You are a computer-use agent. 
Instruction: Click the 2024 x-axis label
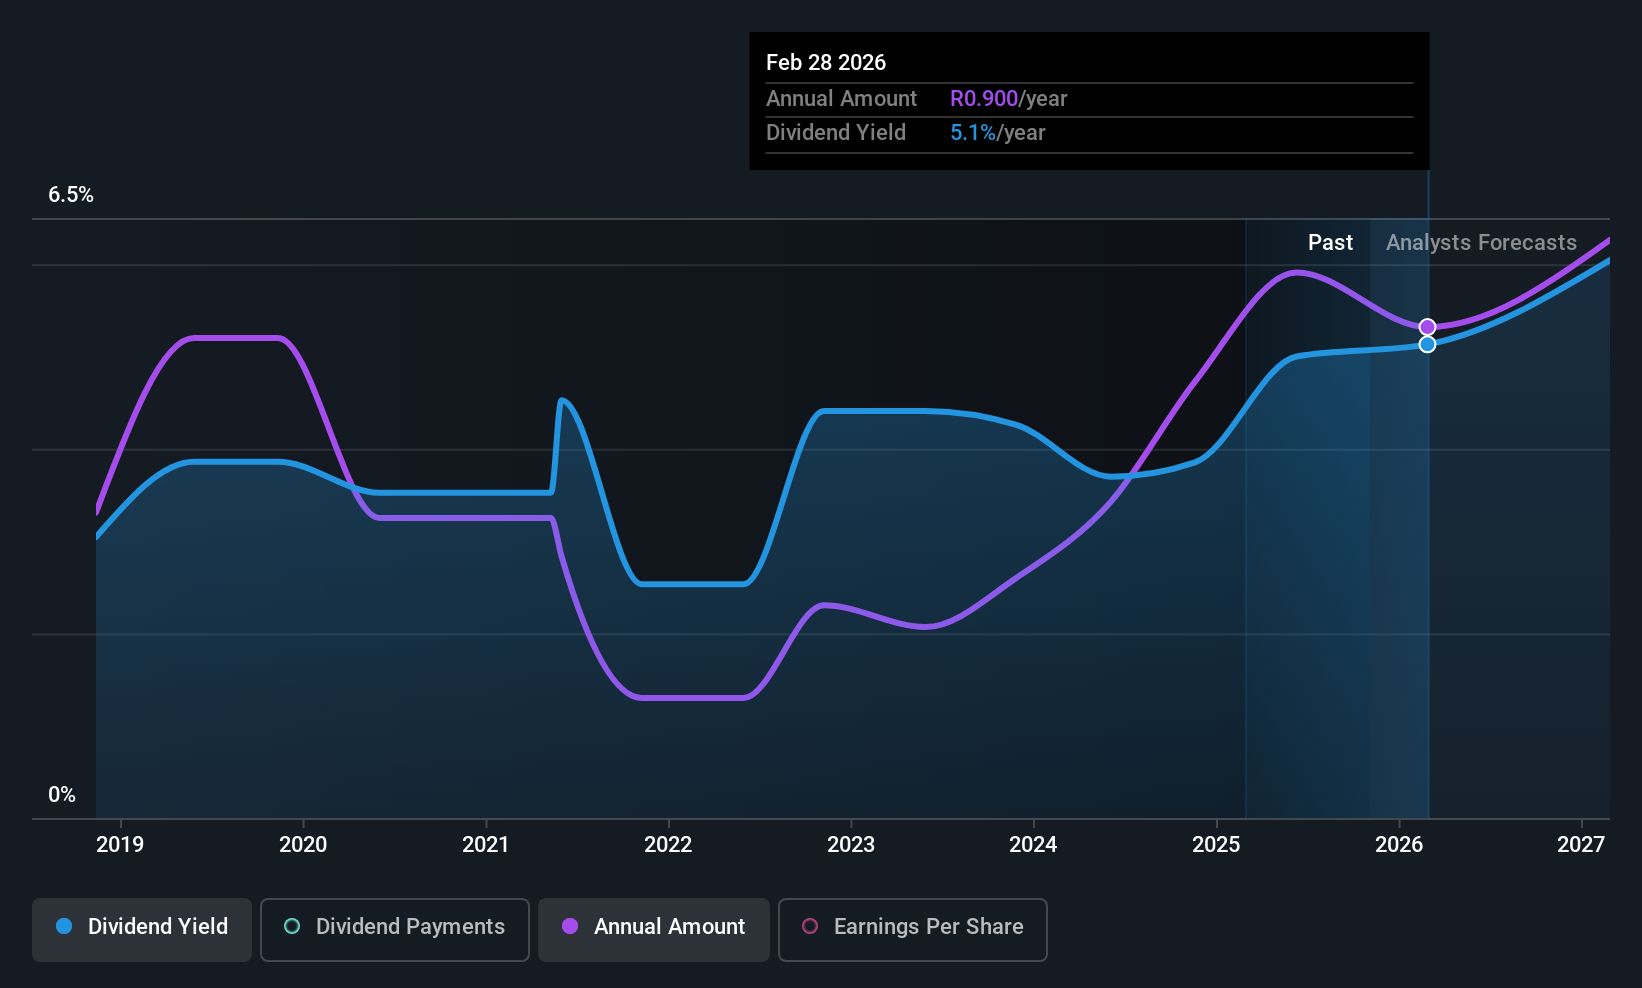click(x=1033, y=844)
